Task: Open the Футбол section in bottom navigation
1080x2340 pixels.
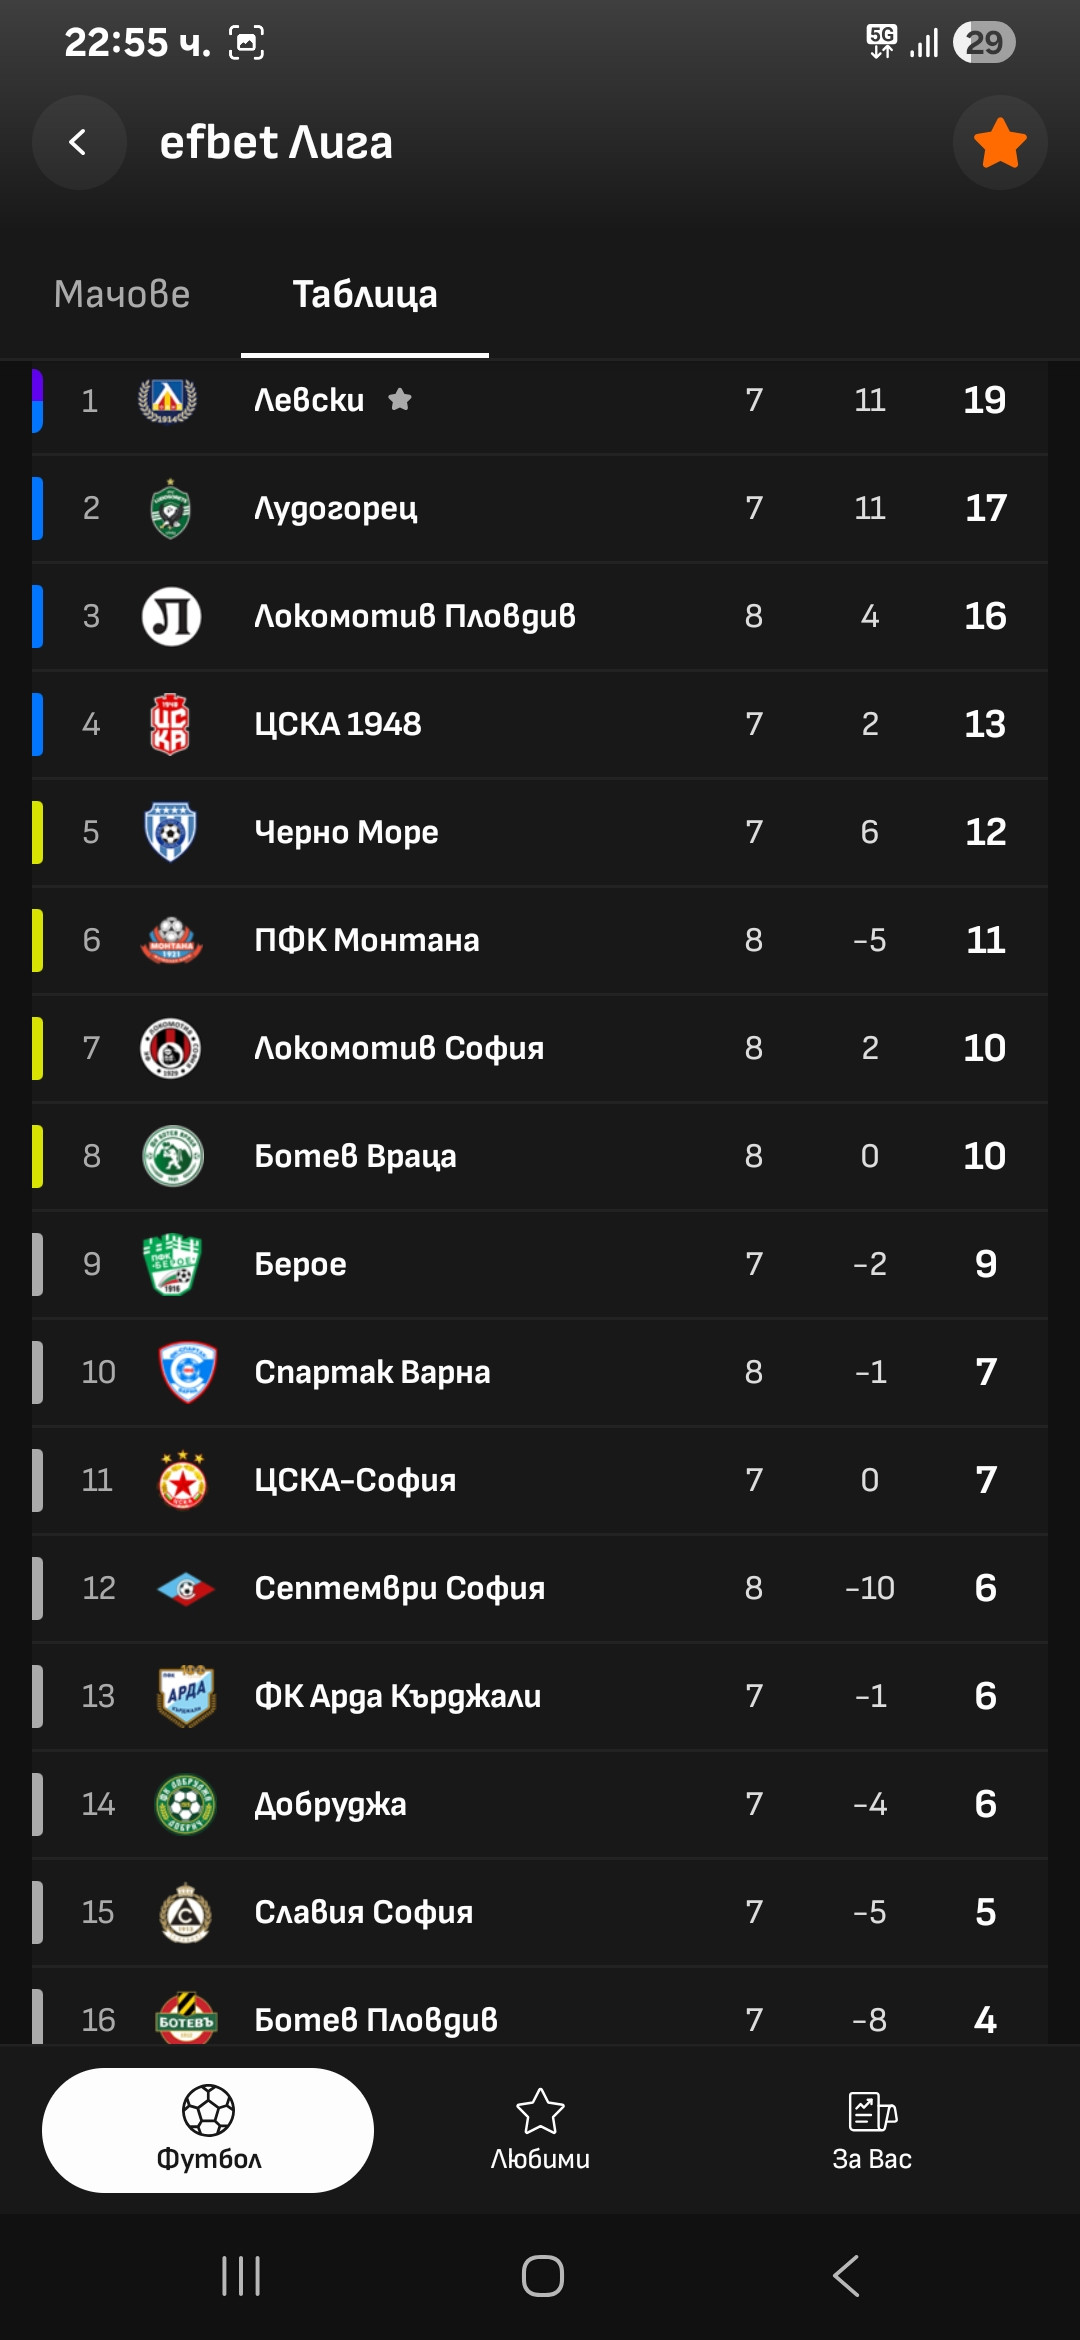Action: tap(208, 2130)
